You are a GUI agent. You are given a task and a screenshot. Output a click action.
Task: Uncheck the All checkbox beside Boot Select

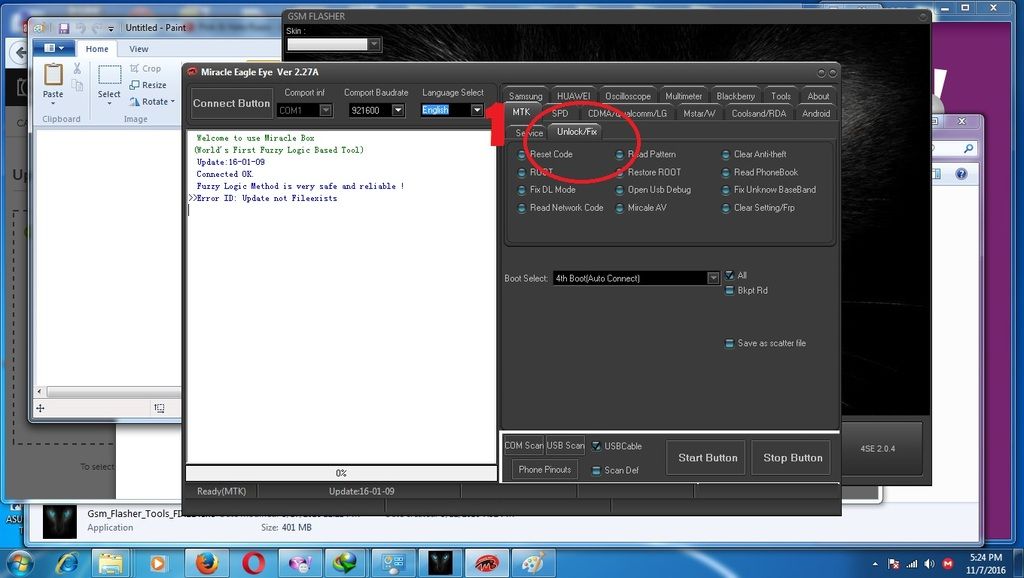point(729,275)
